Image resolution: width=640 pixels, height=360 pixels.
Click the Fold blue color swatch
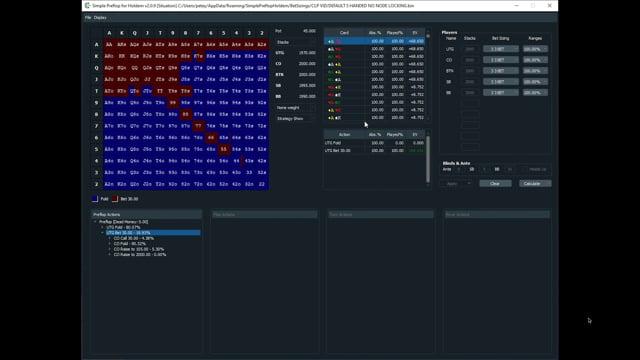(x=95, y=199)
